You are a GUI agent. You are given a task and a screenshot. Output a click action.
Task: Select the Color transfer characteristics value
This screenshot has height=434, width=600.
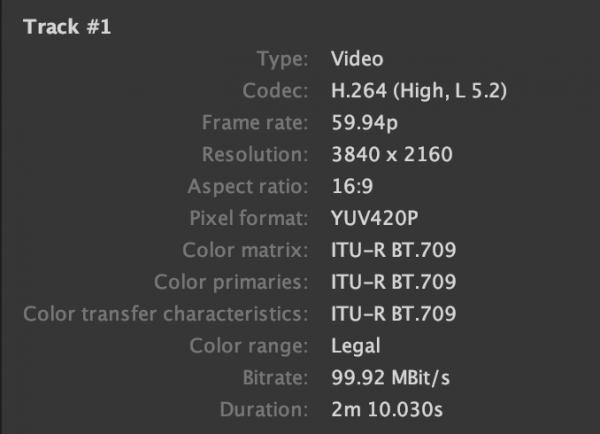(394, 314)
